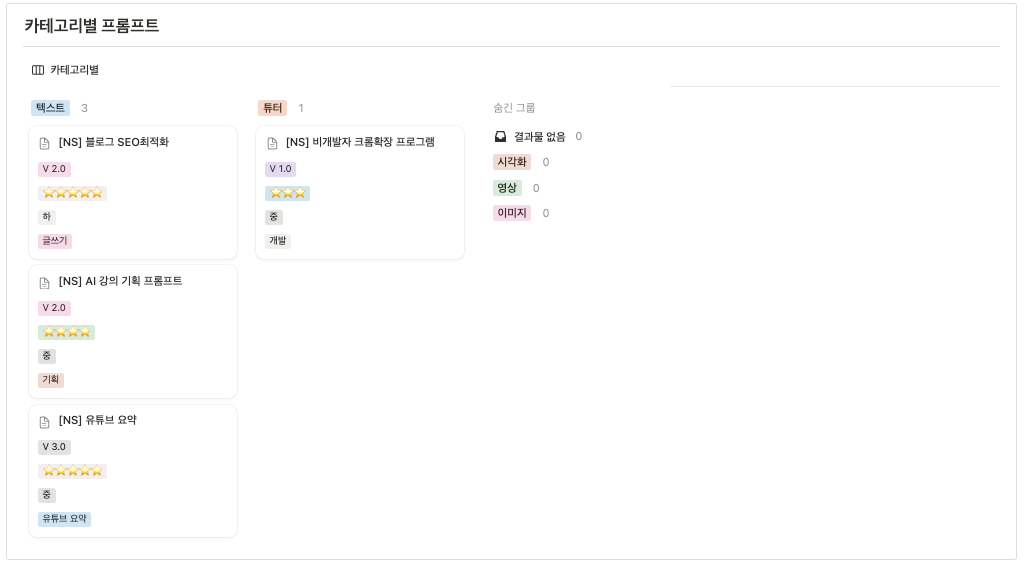The height and width of the screenshot is (565, 1030).
Task: Open the 튜터 group header tag
Action: pyautogui.click(x=273, y=108)
